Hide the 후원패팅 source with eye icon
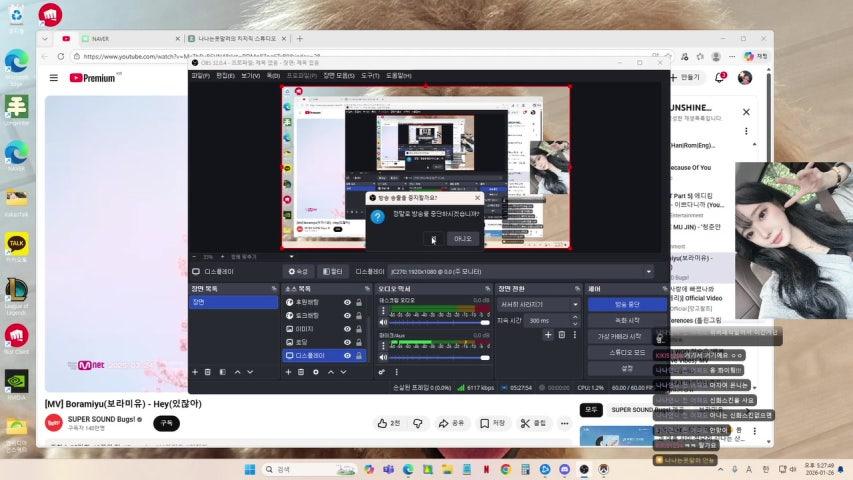The width and height of the screenshot is (853, 480). tap(347, 302)
